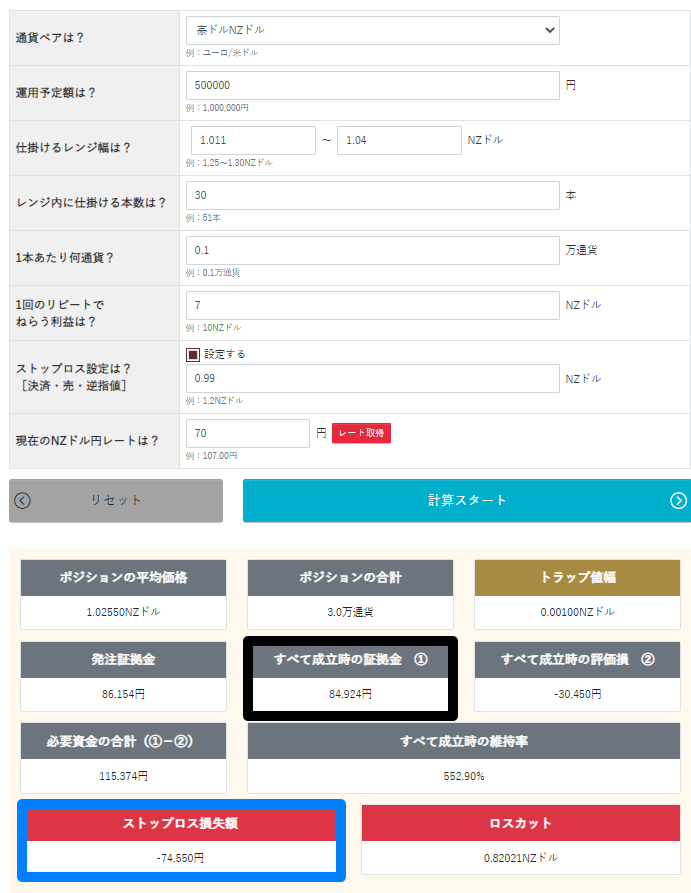Click the required funds total 115,374円
This screenshot has width=691, height=893.
pyautogui.click(x=123, y=776)
